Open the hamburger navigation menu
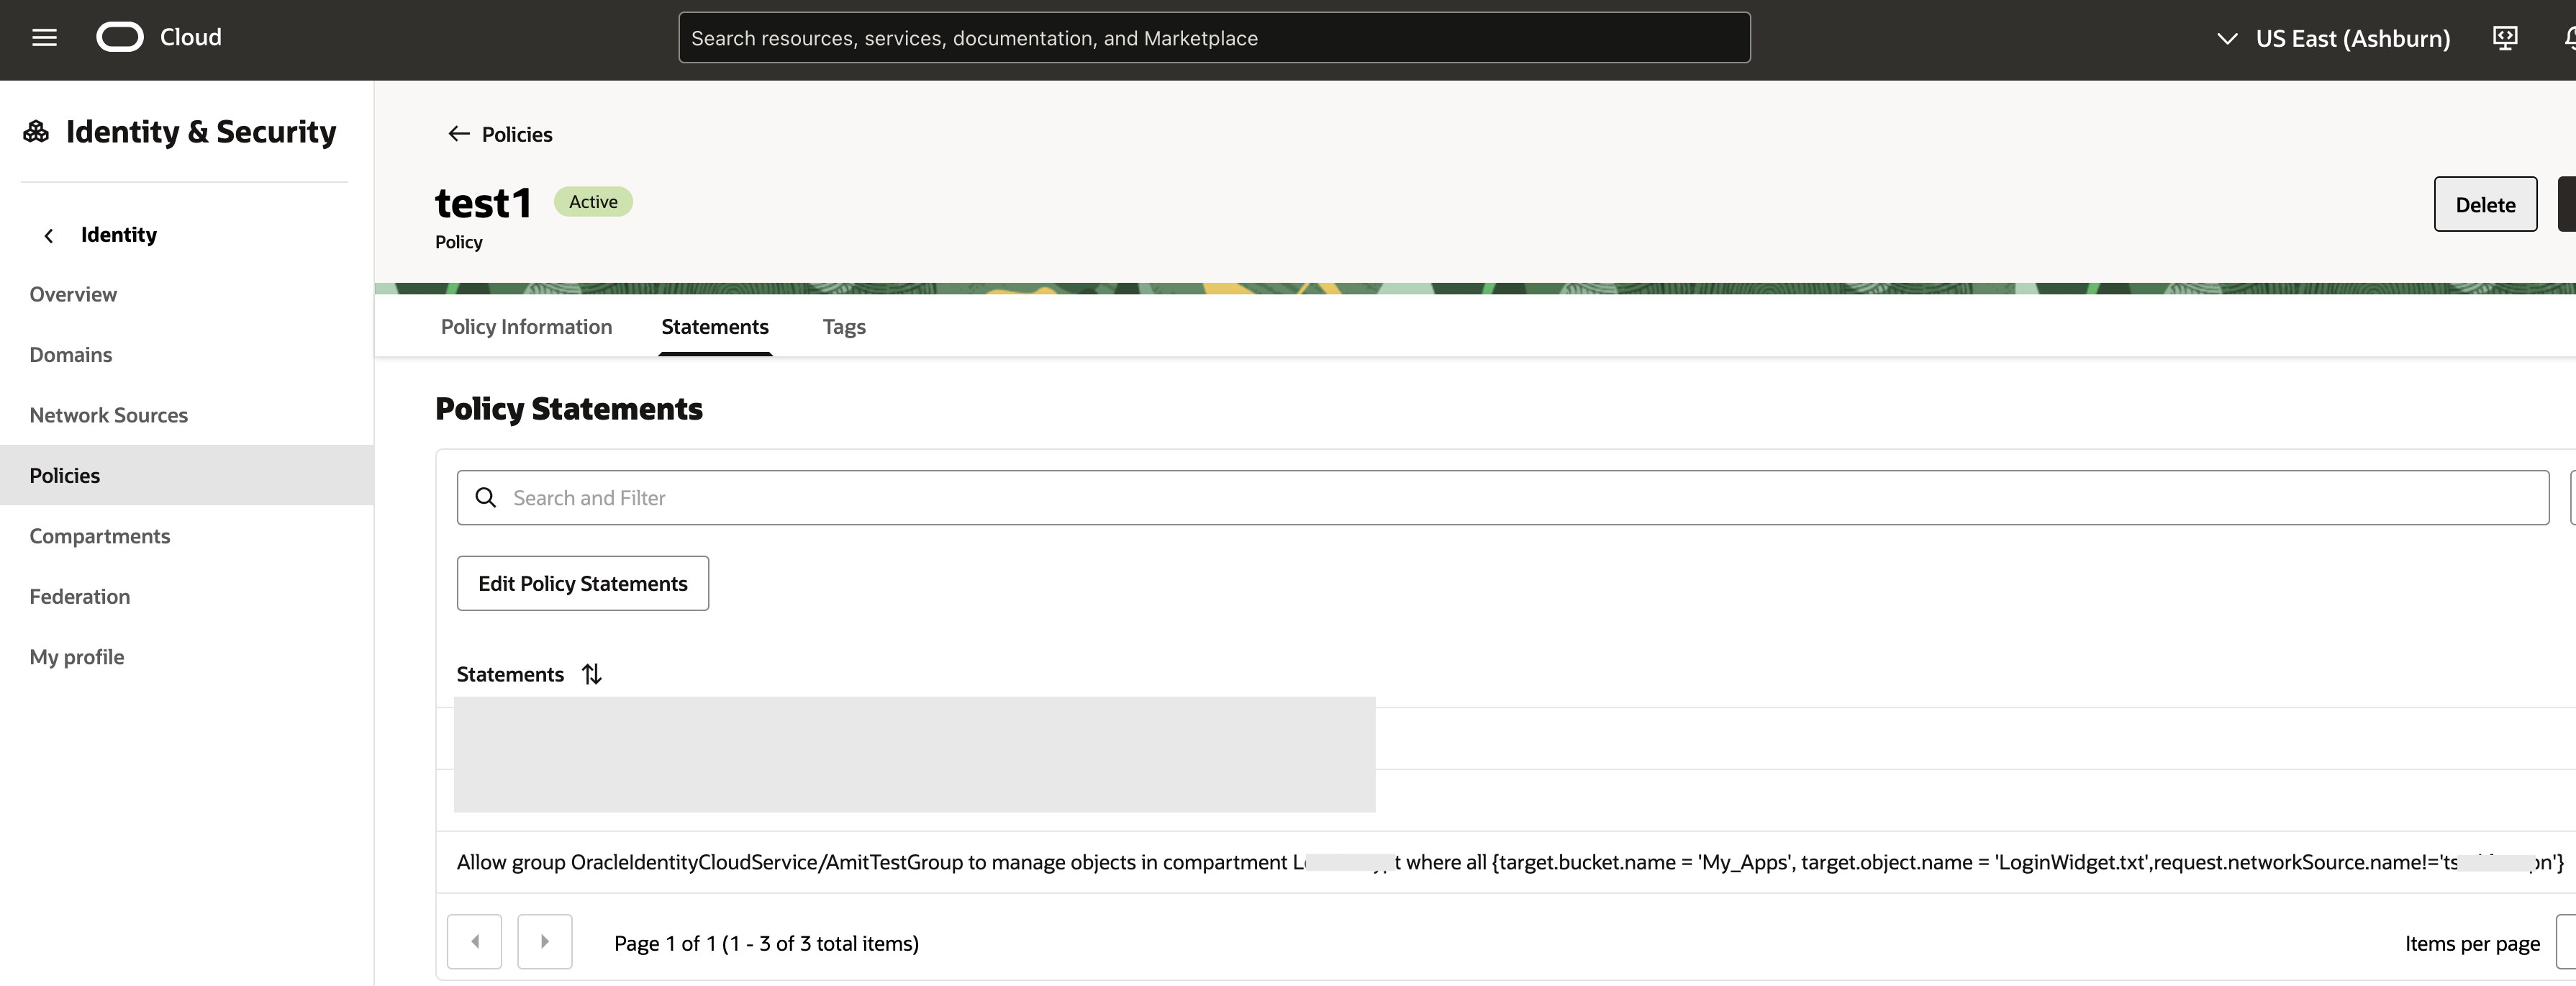This screenshot has height=986, width=2576. 44,38
